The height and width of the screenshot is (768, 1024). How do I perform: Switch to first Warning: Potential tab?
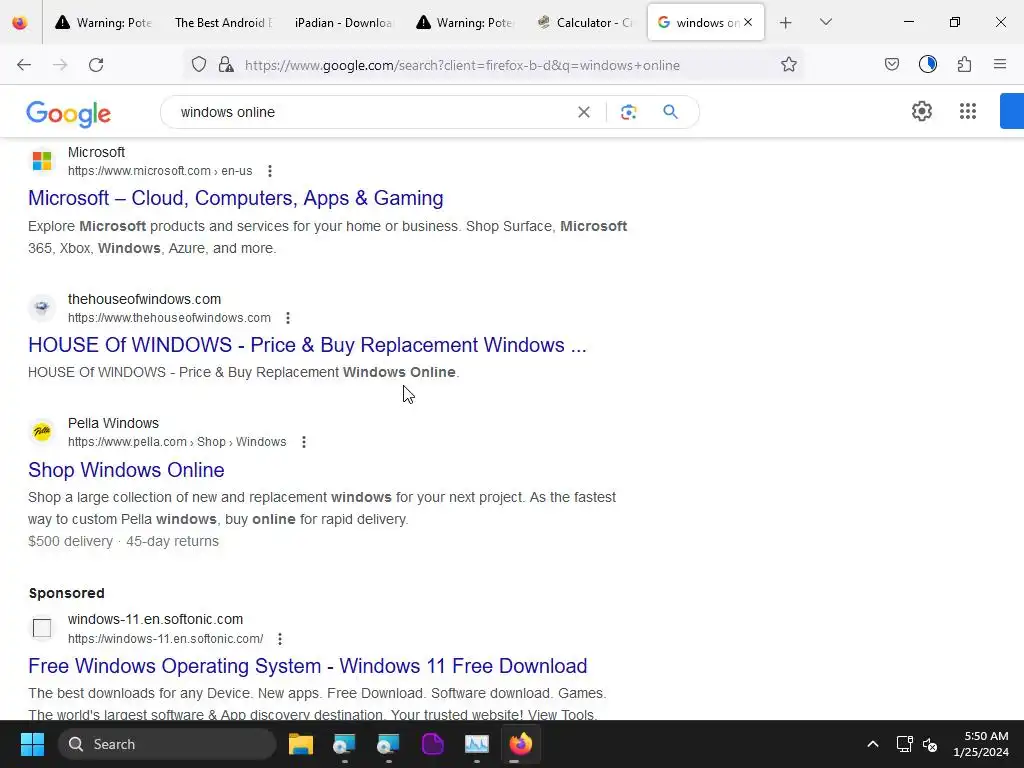(104, 23)
